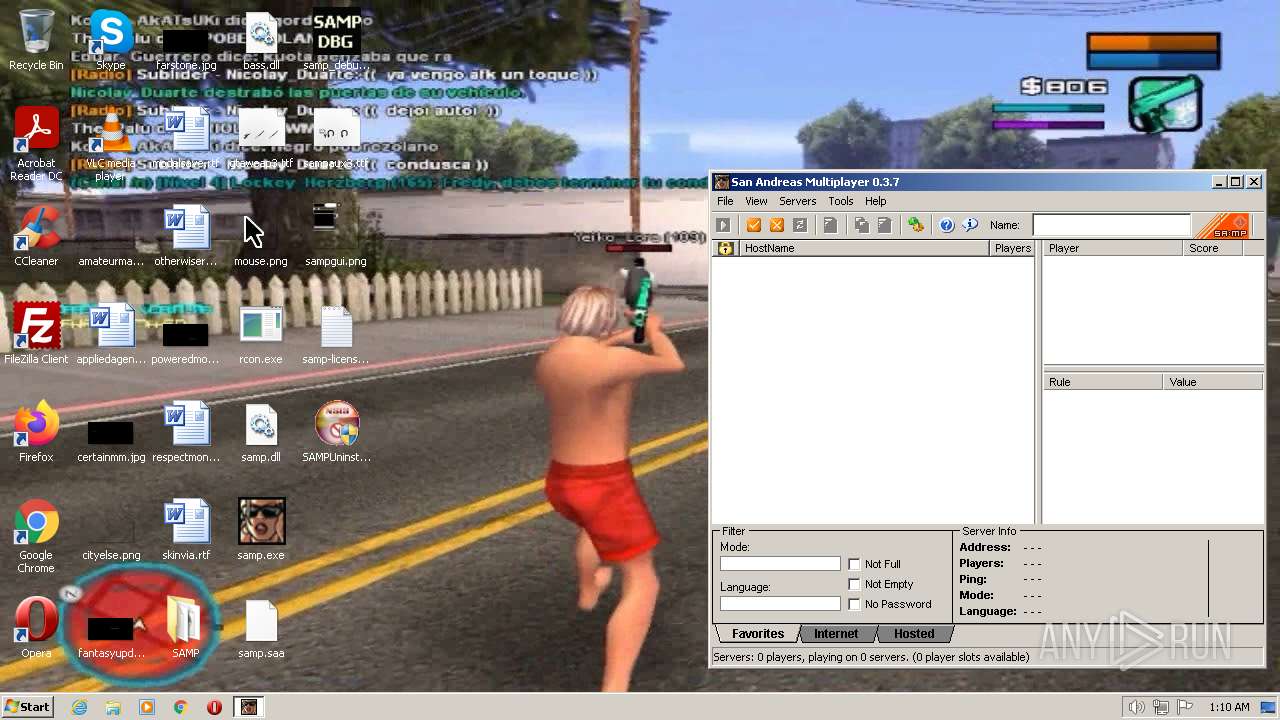This screenshot has width=1280, height=720.
Task: Open Internet Explorer from taskbar
Action: [80, 707]
